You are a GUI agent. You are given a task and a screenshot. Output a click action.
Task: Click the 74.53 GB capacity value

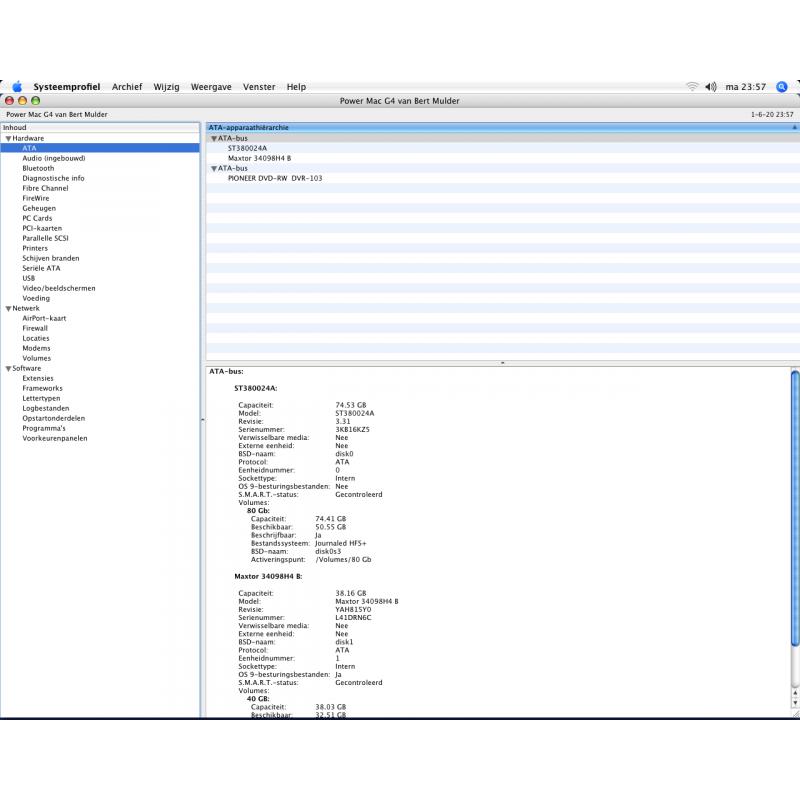click(351, 405)
